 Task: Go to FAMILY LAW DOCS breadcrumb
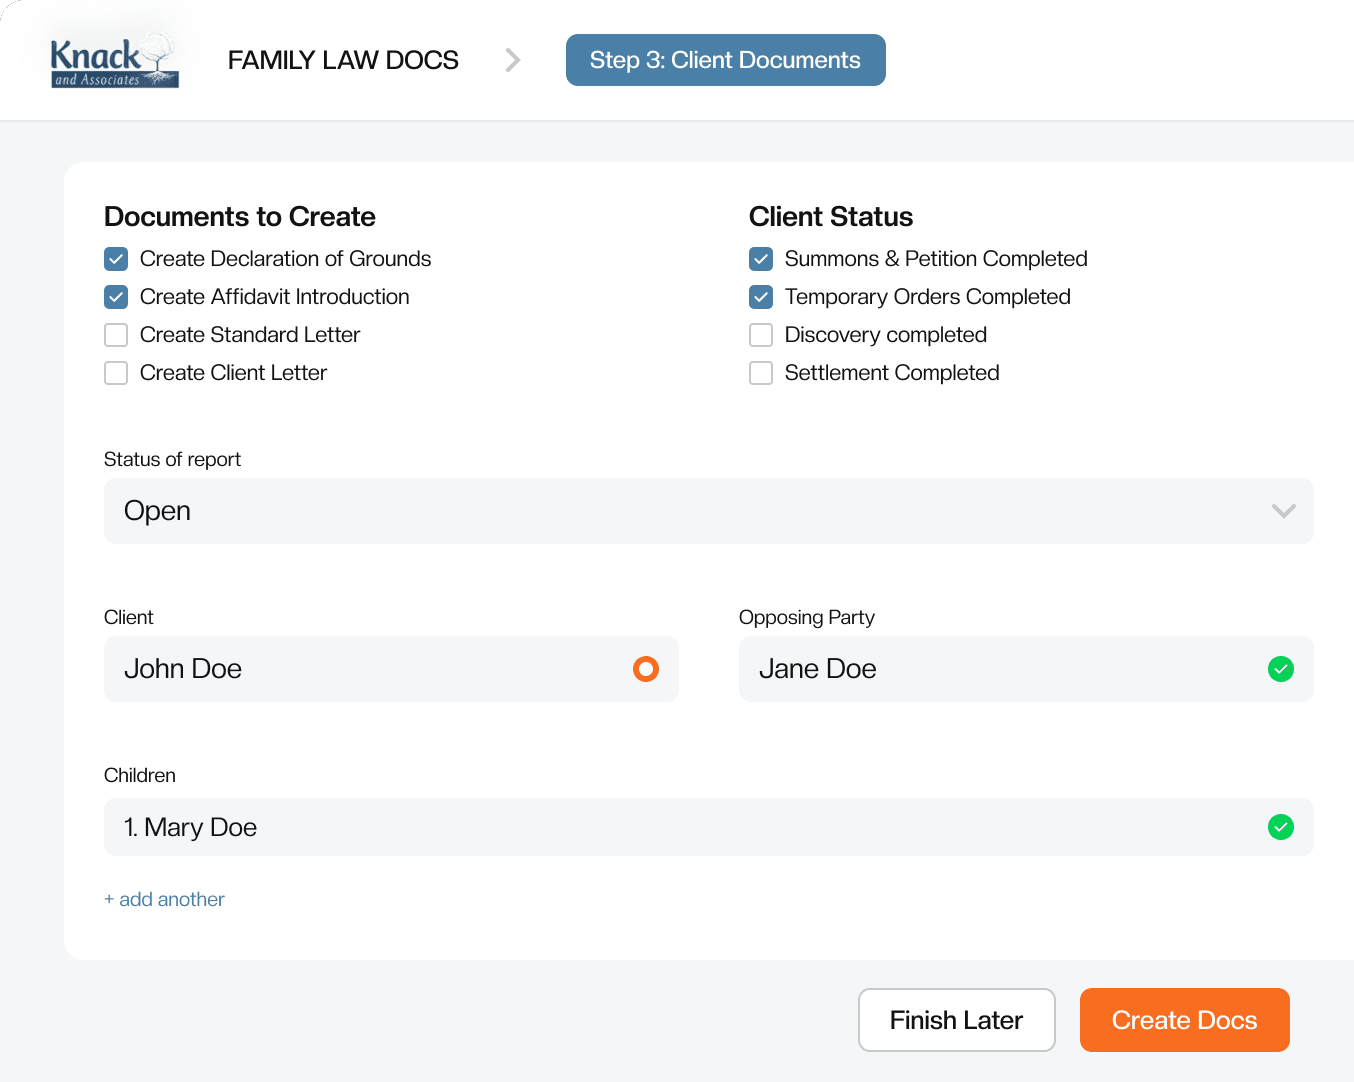tap(343, 60)
